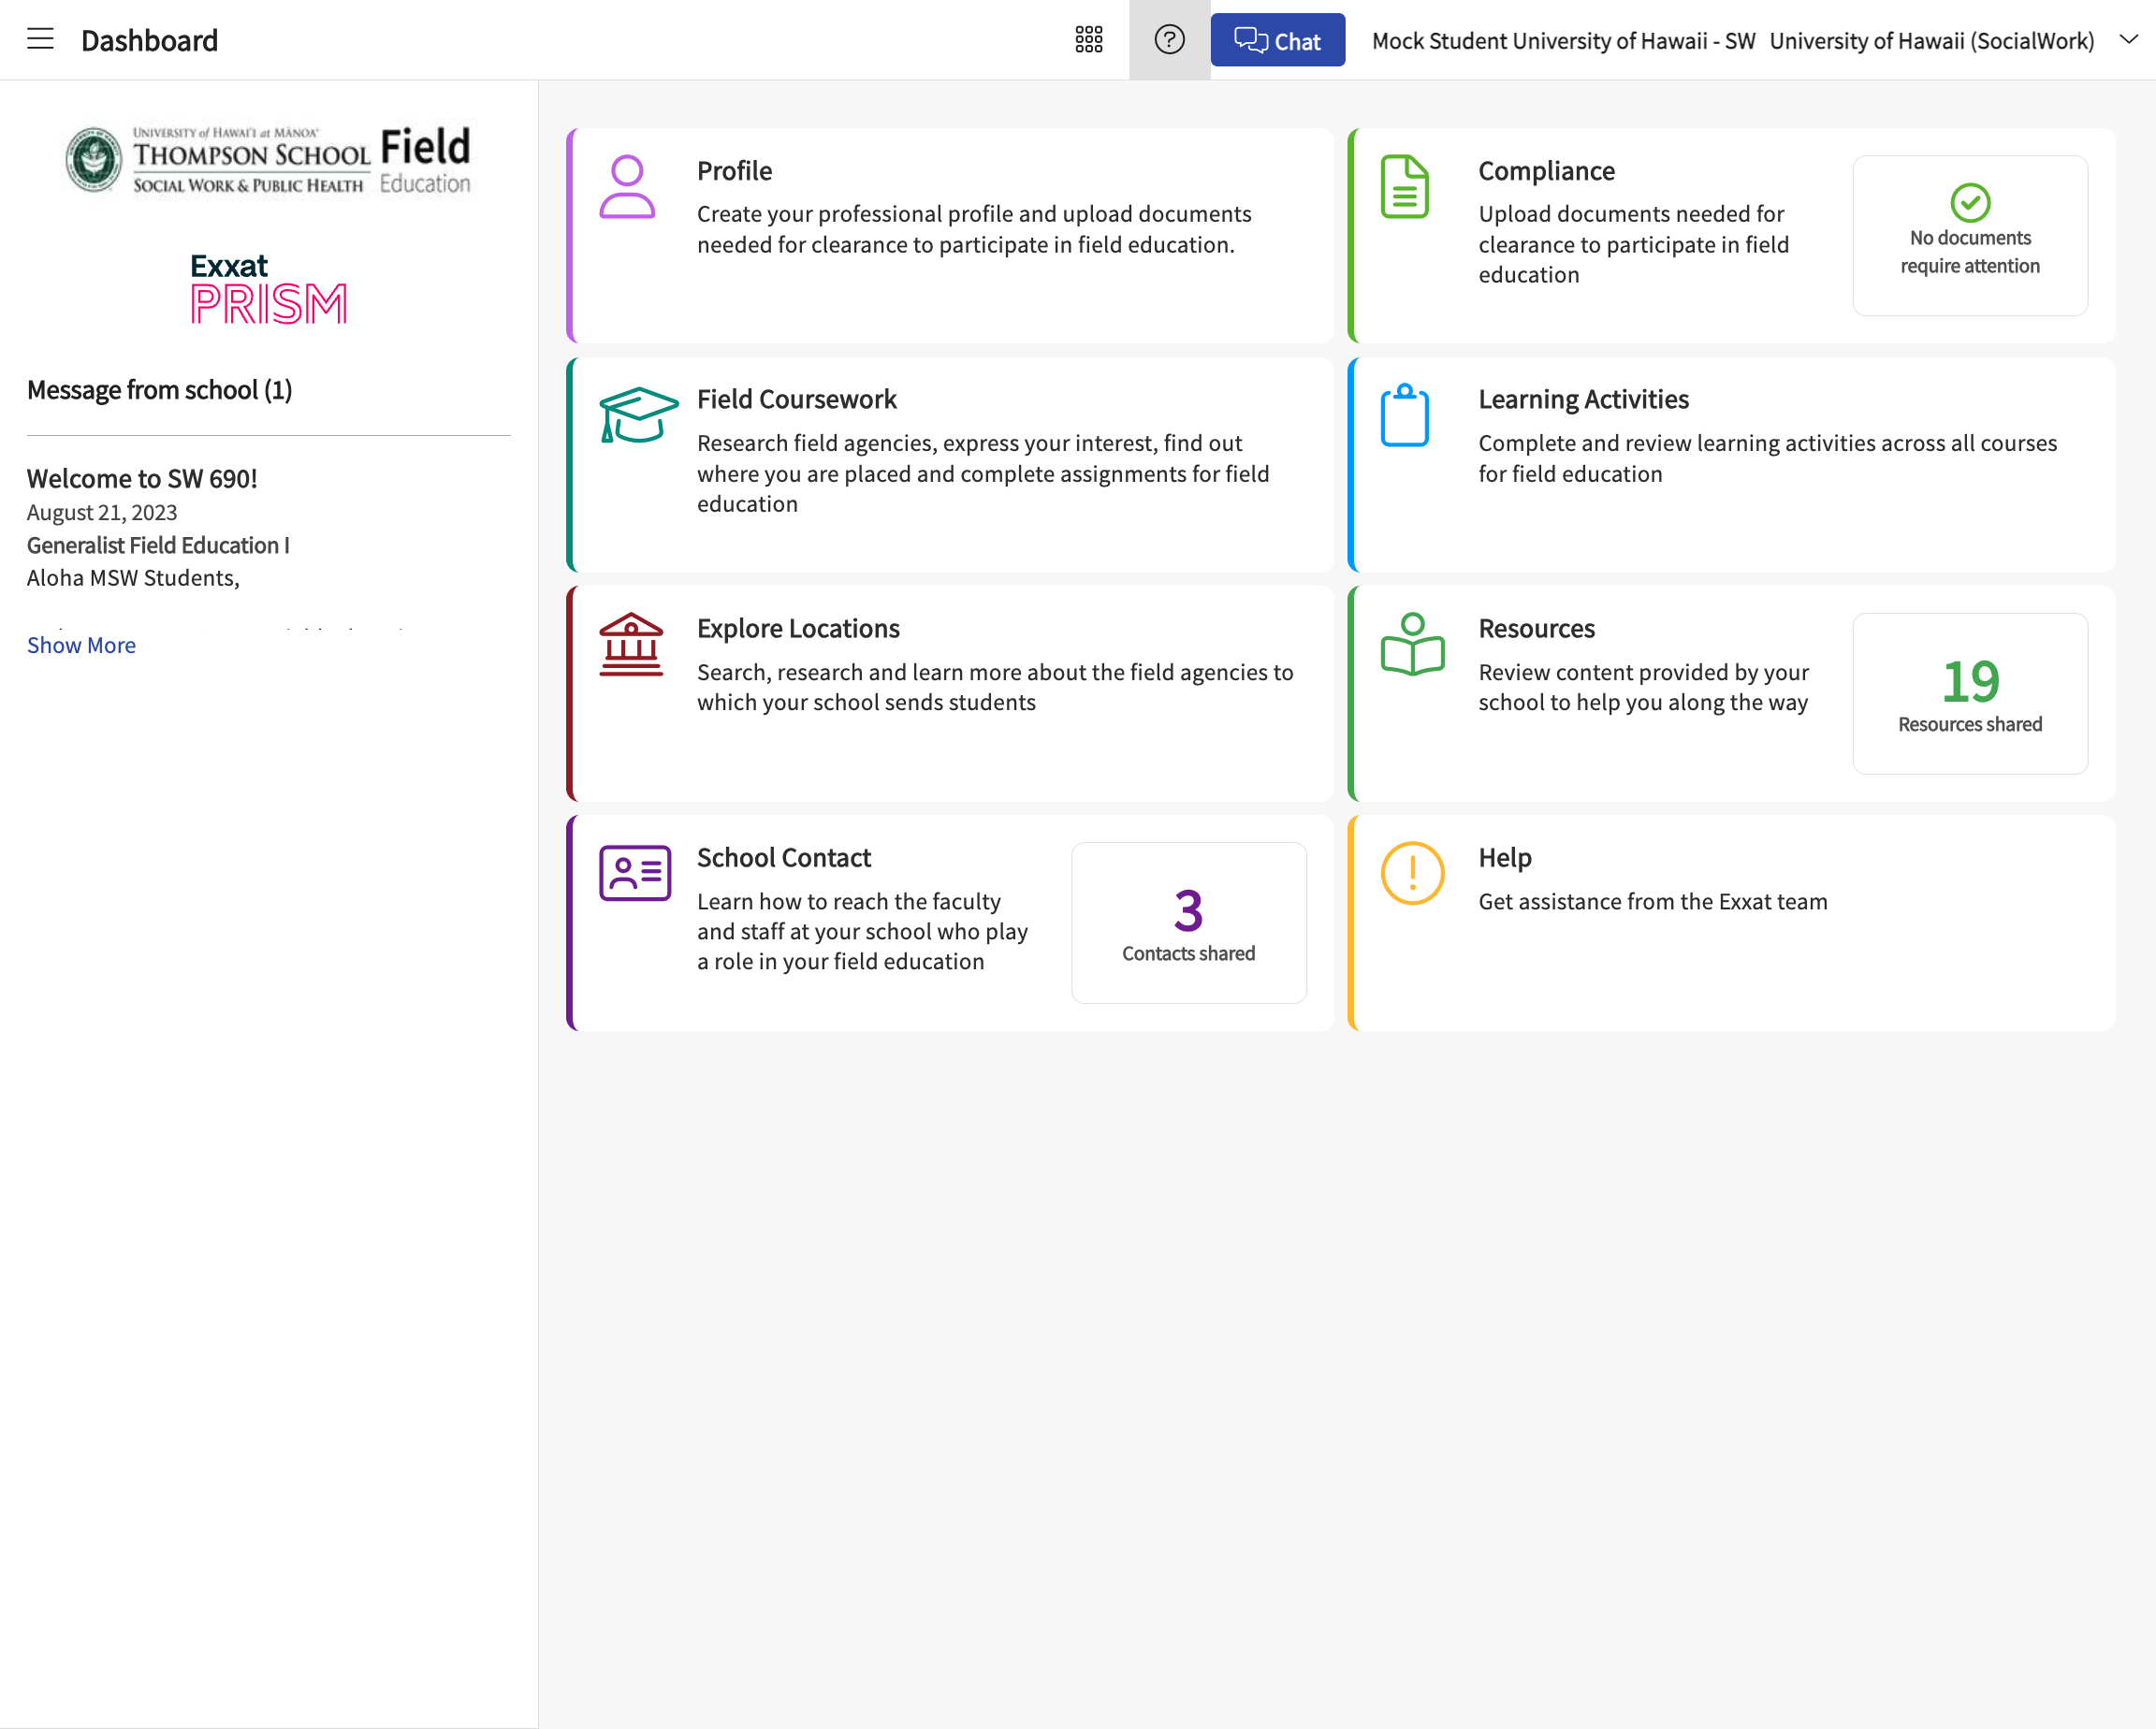This screenshot has width=2156, height=1729.
Task: Open 'No documents require attention' status box
Action: tap(1970, 235)
